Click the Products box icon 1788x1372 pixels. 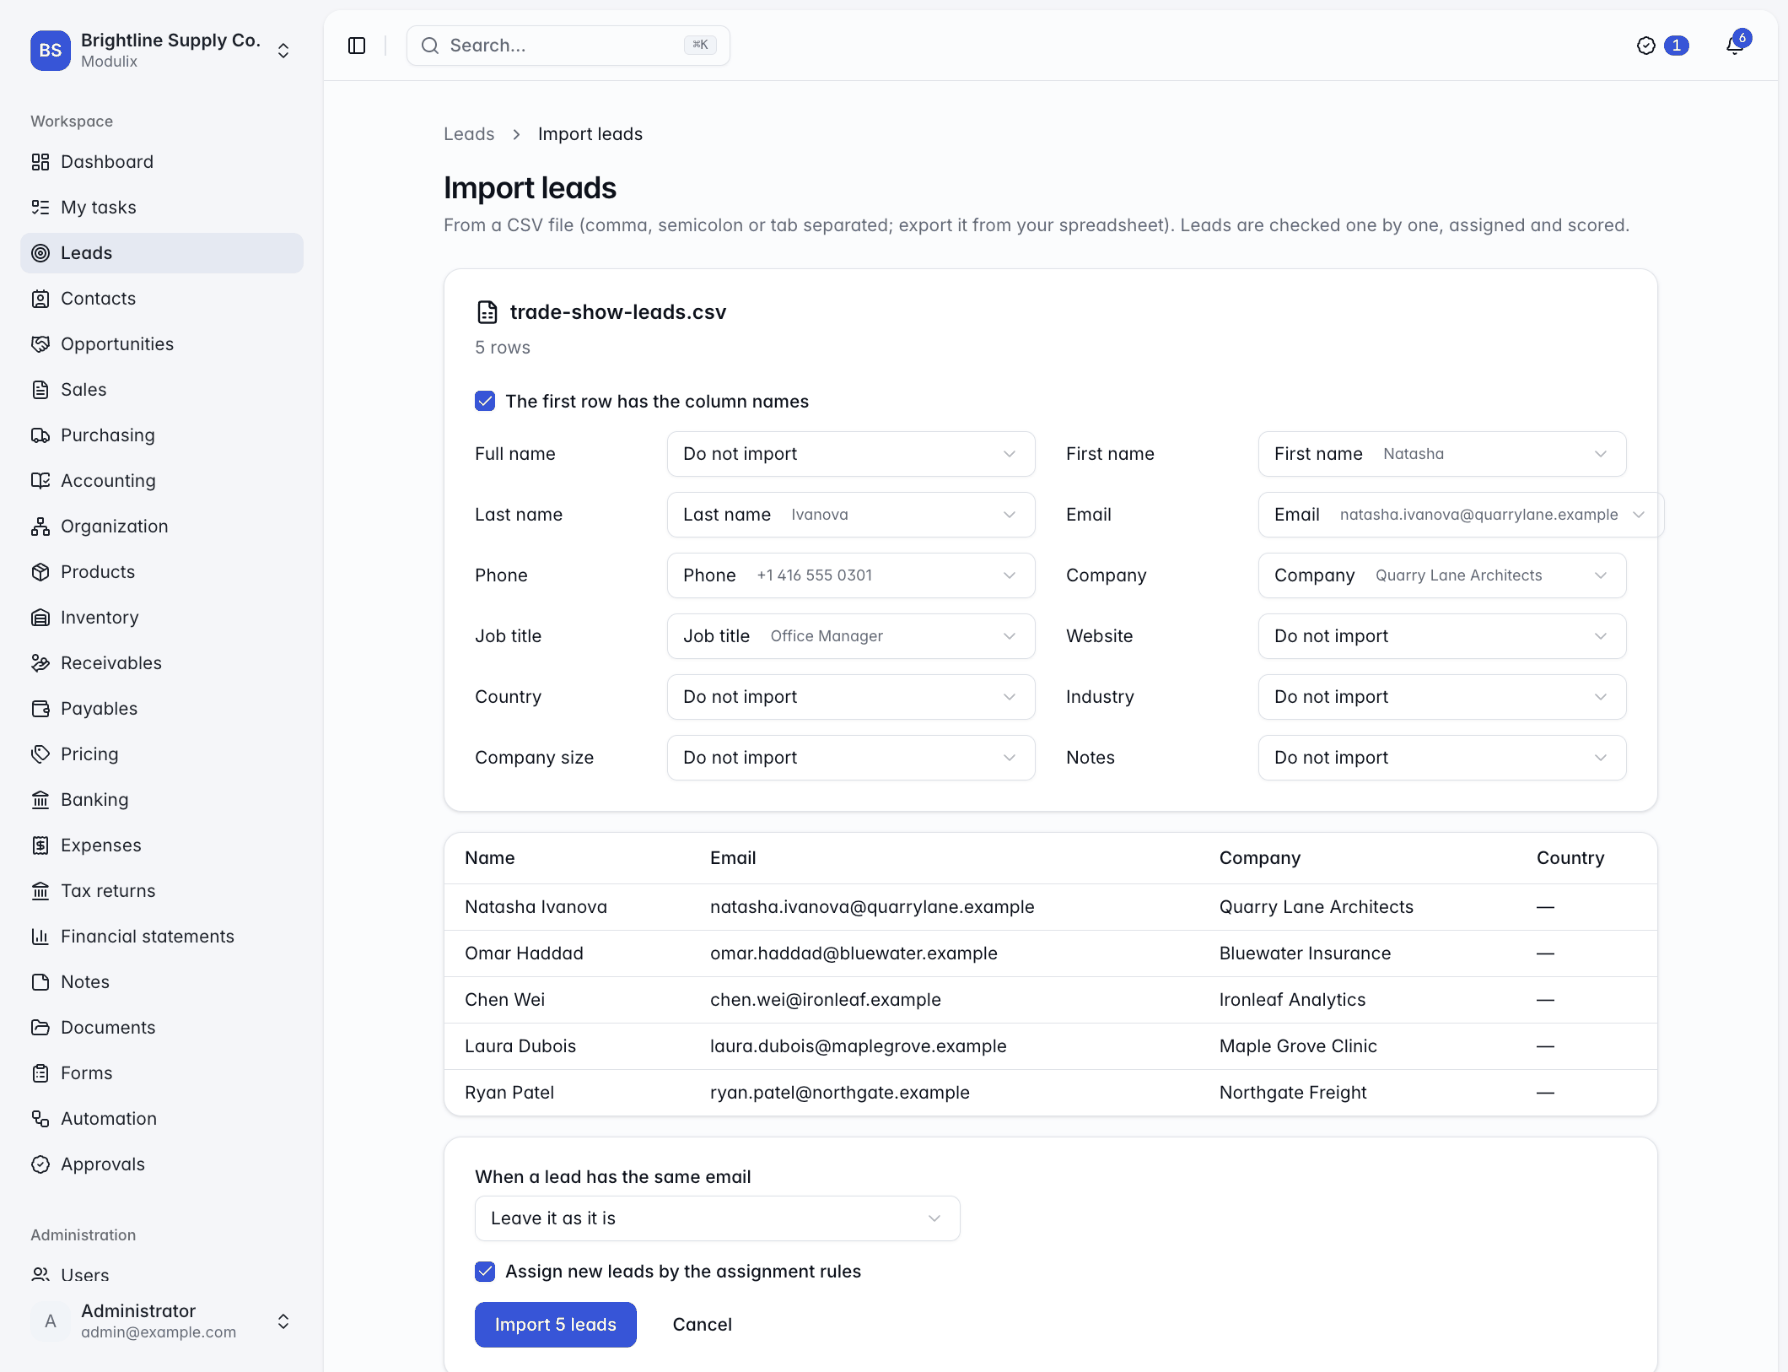click(x=40, y=572)
